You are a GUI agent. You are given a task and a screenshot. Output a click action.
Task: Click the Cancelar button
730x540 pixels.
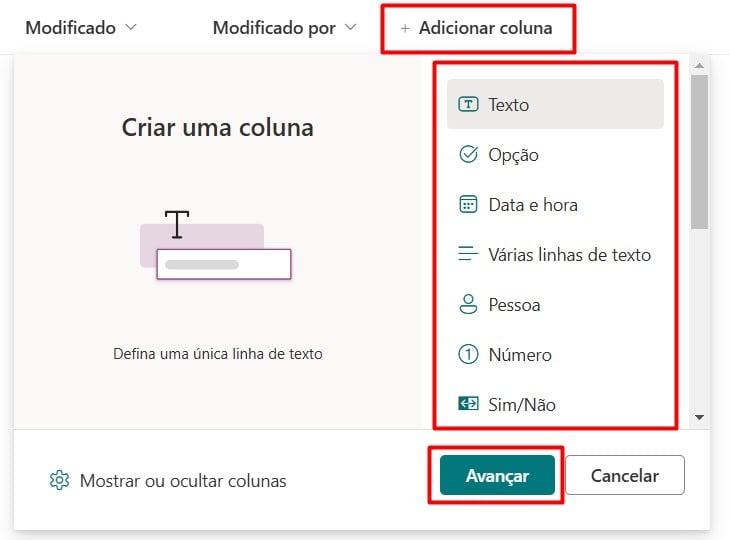pyautogui.click(x=625, y=475)
